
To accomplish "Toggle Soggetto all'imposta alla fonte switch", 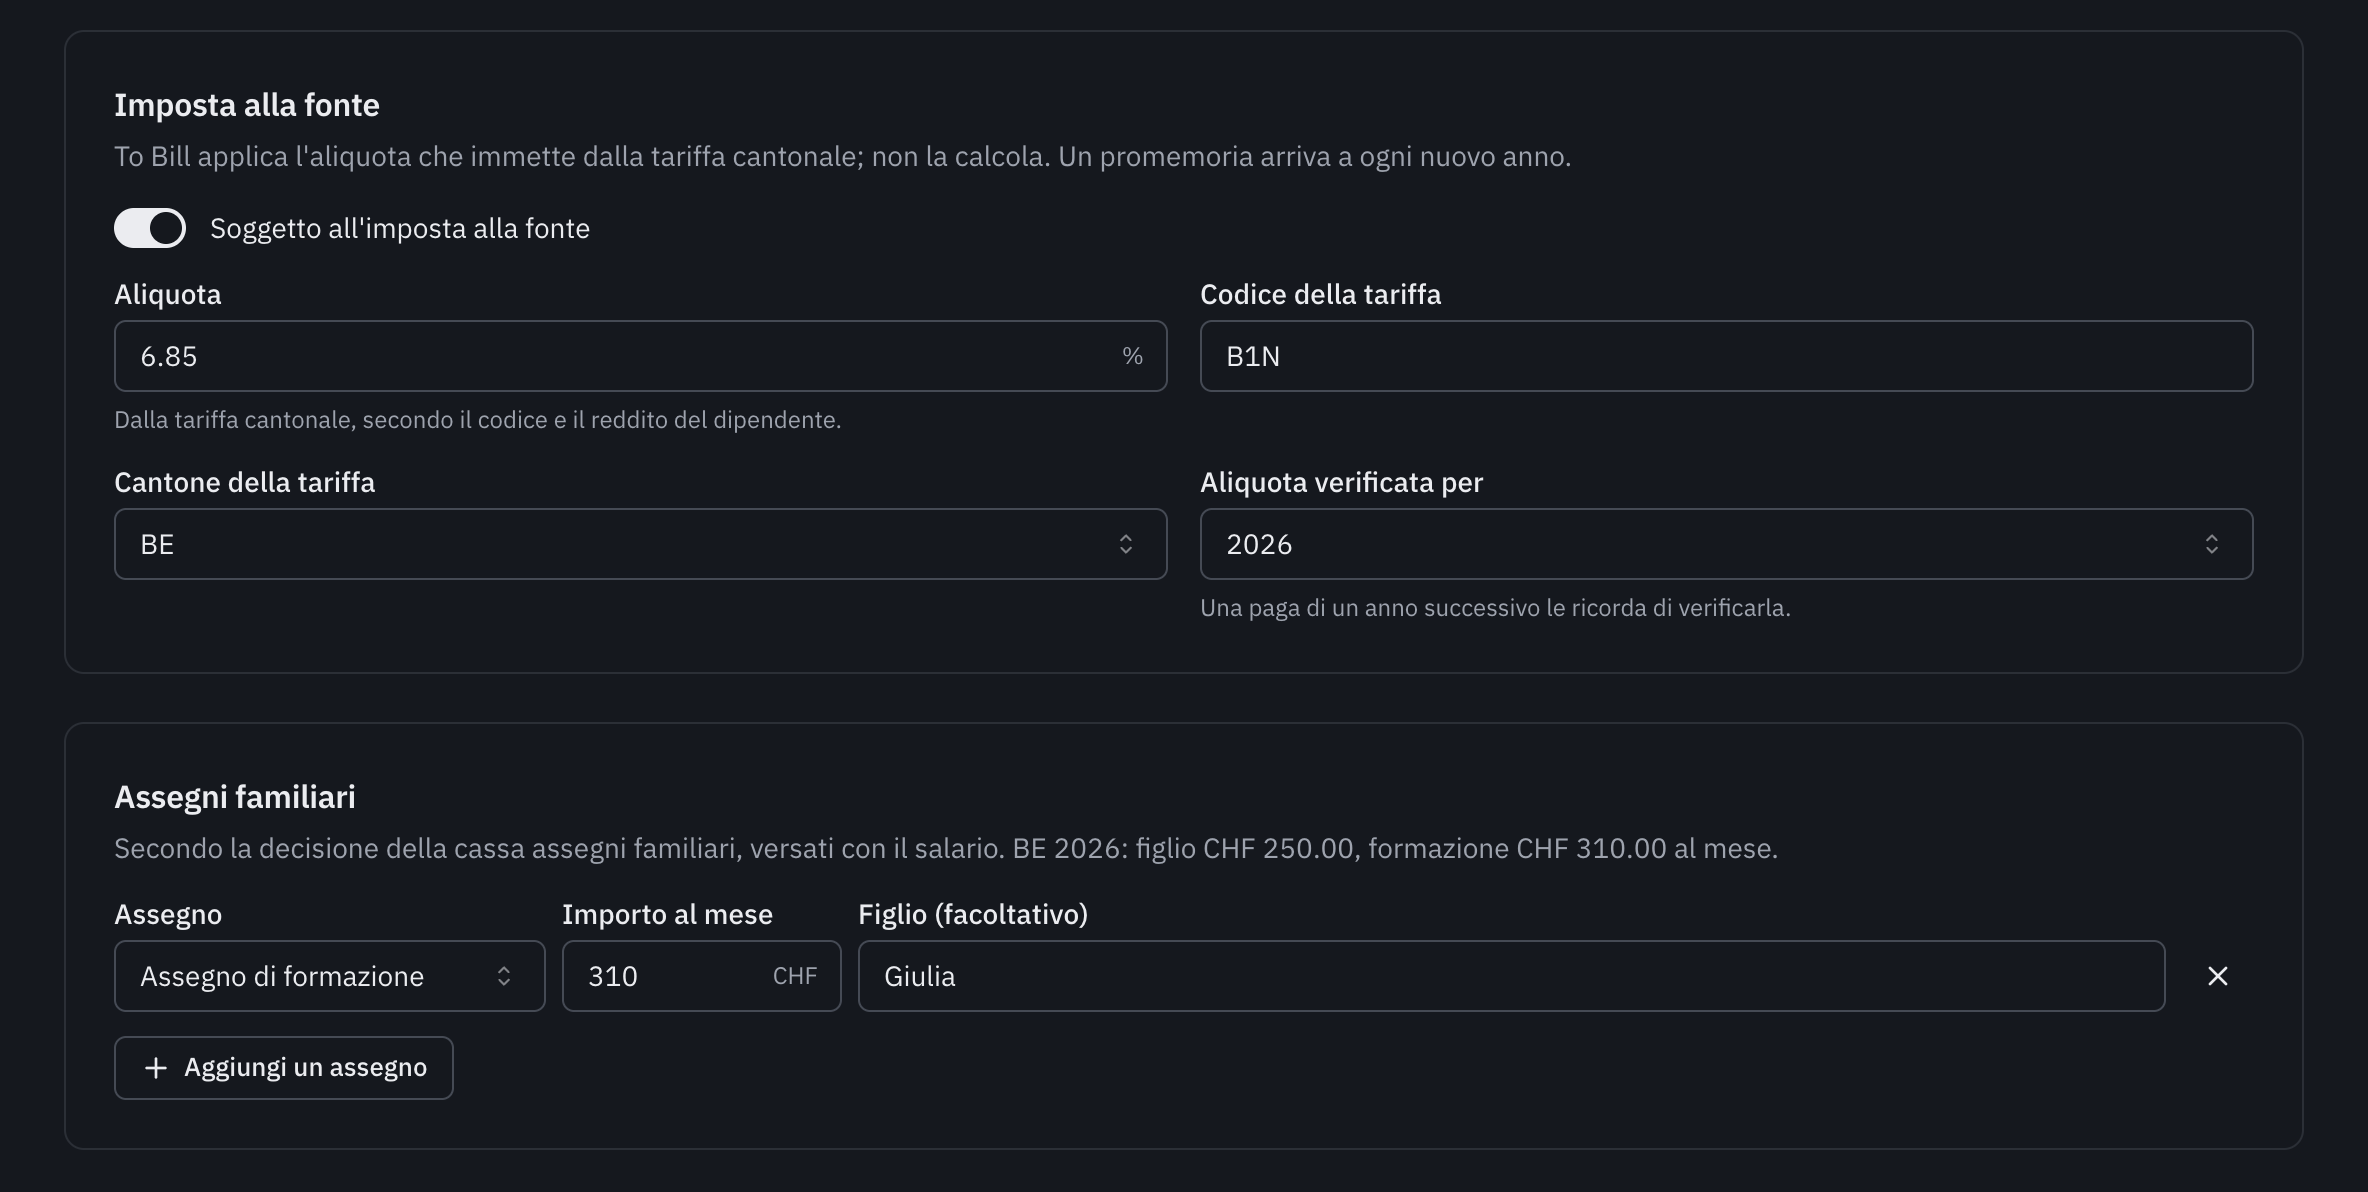I will (x=150, y=228).
